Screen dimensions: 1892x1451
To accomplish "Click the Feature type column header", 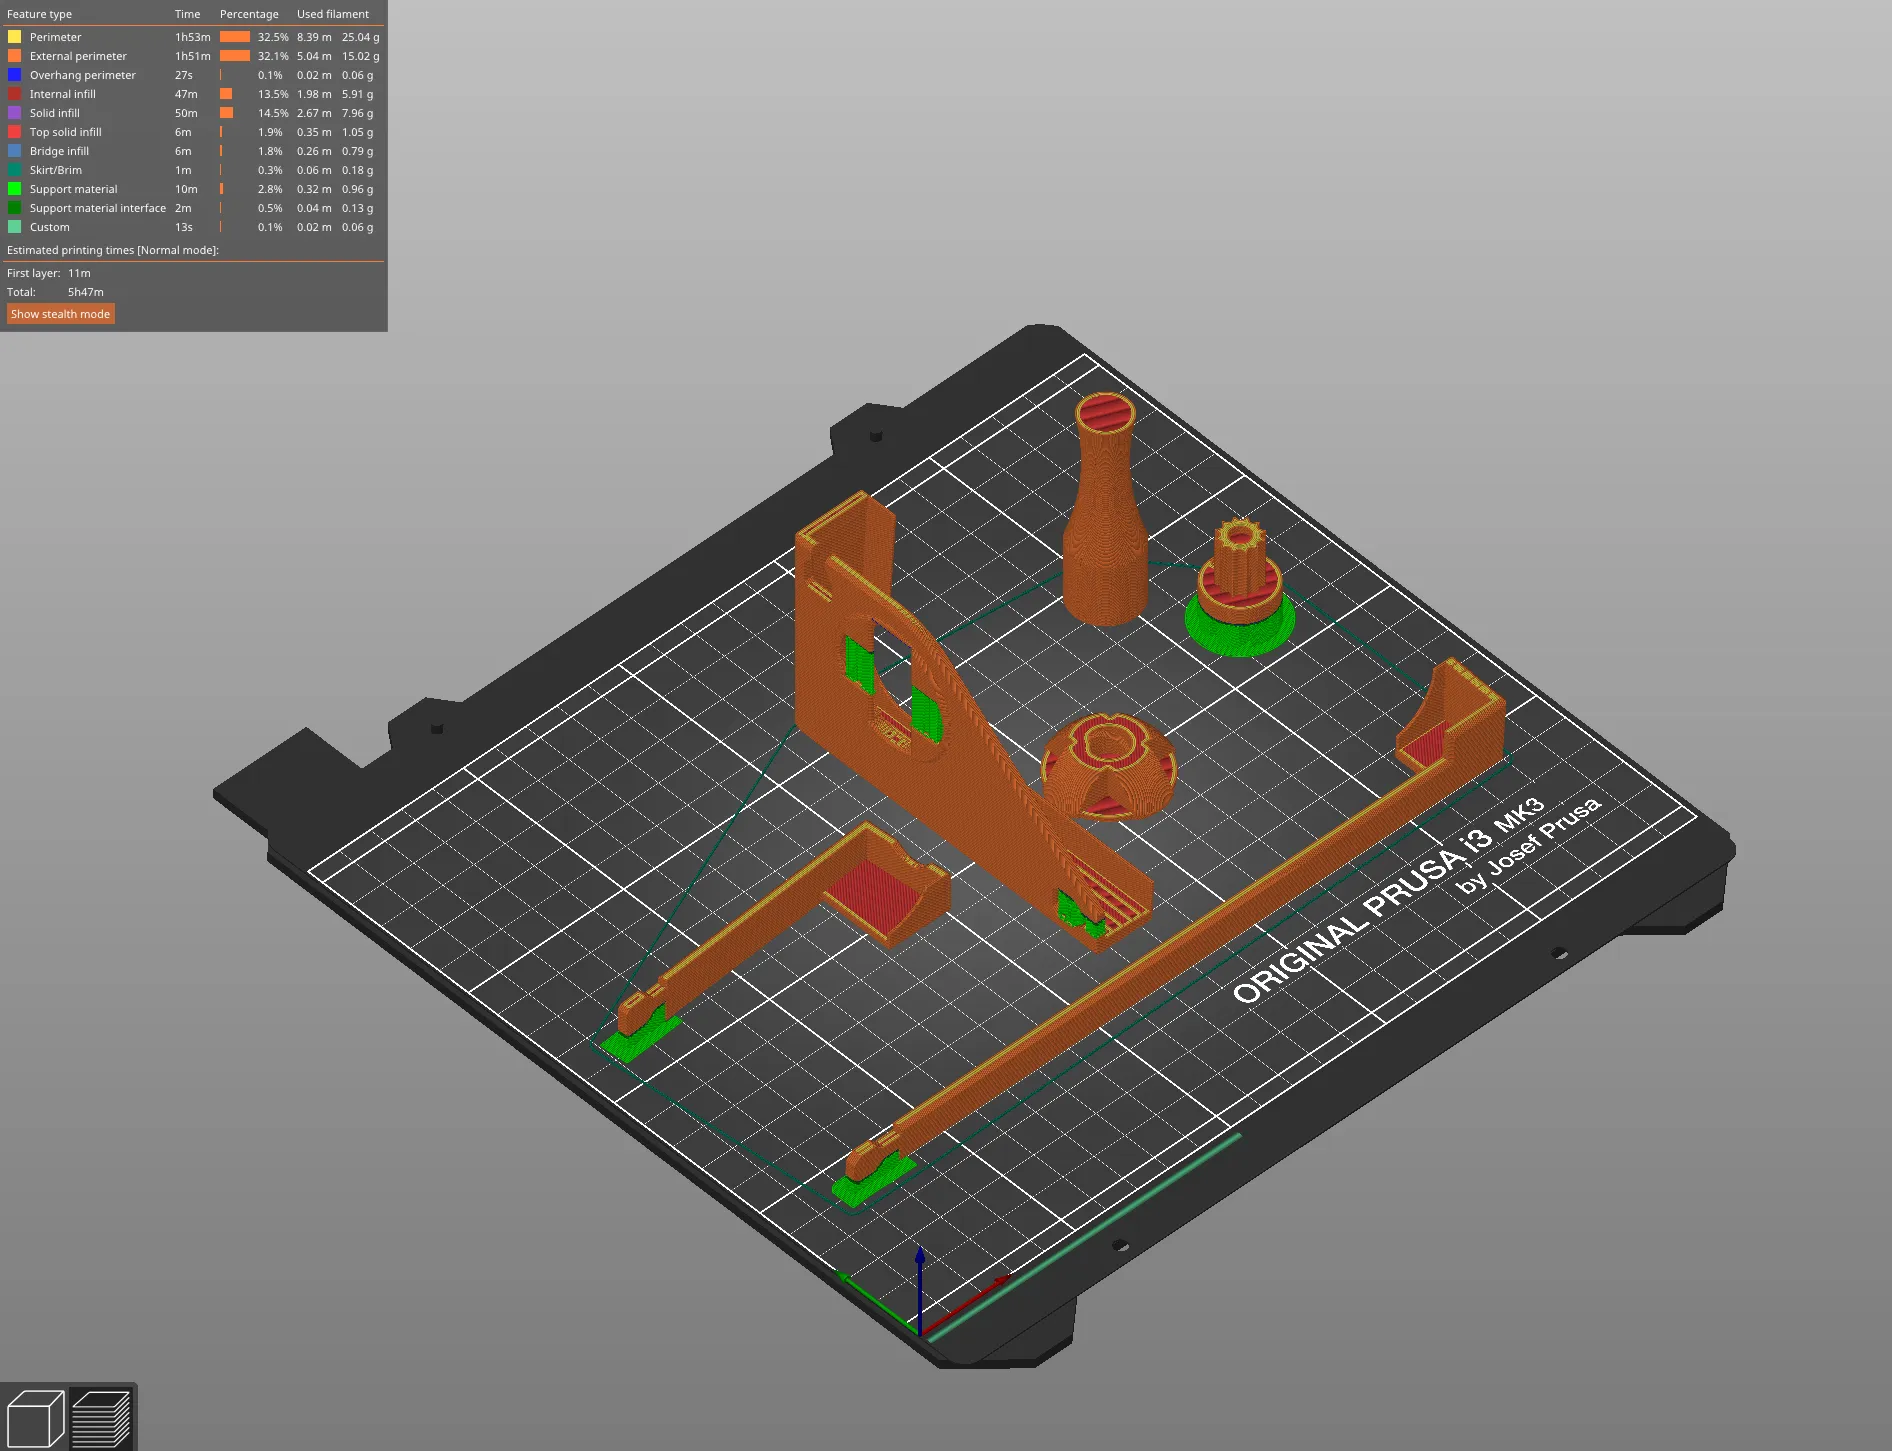I will tap(39, 14).
